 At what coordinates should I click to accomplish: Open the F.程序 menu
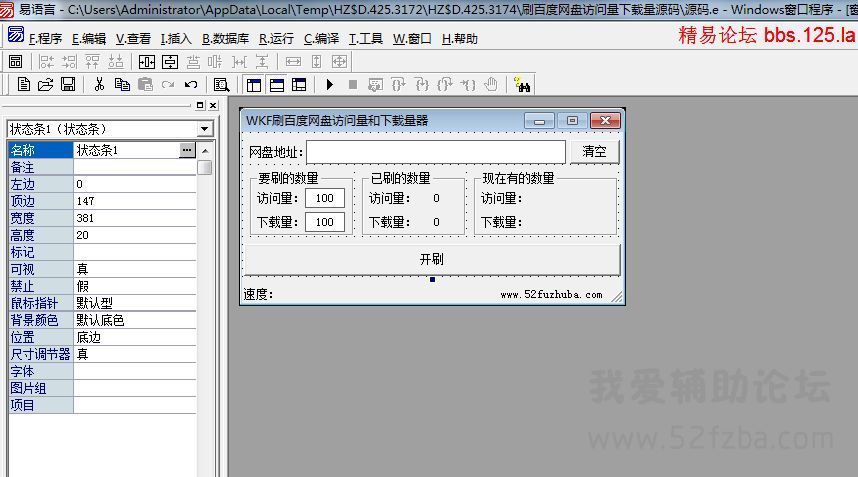[45, 39]
